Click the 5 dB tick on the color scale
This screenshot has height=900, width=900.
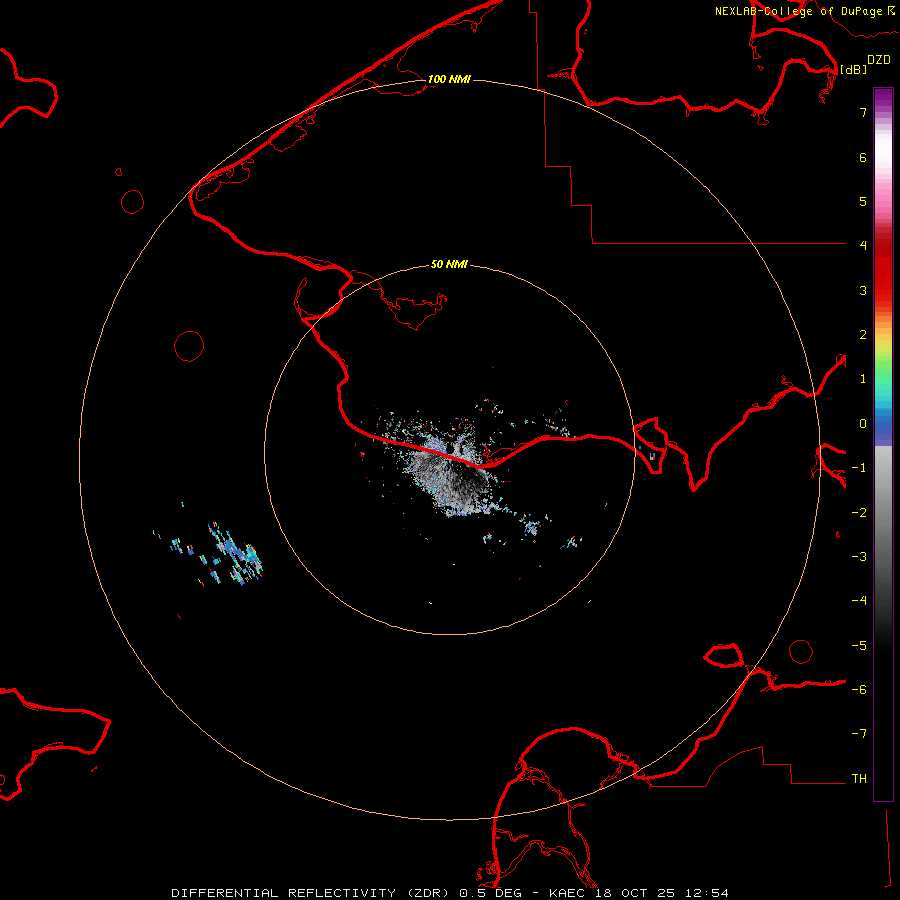863,201
